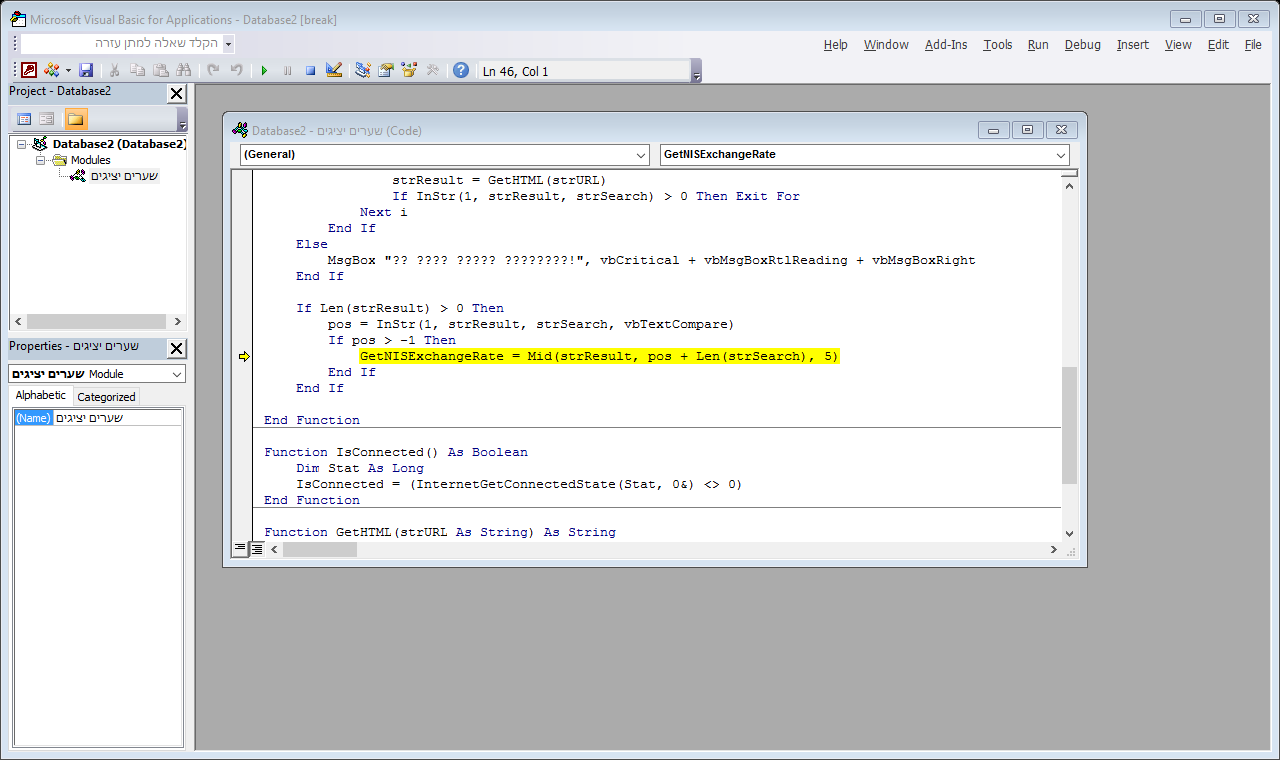Click the View Microsoft Access icon

pos(29,70)
